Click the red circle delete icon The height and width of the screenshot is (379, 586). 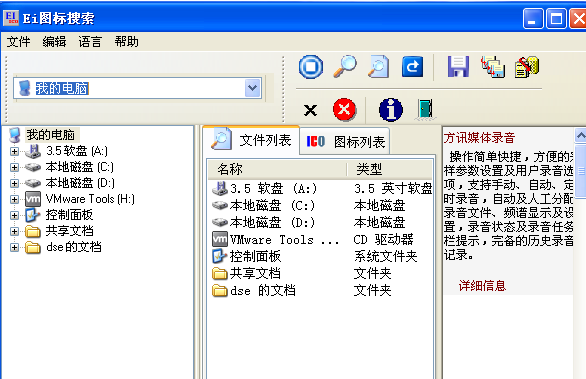[344, 110]
